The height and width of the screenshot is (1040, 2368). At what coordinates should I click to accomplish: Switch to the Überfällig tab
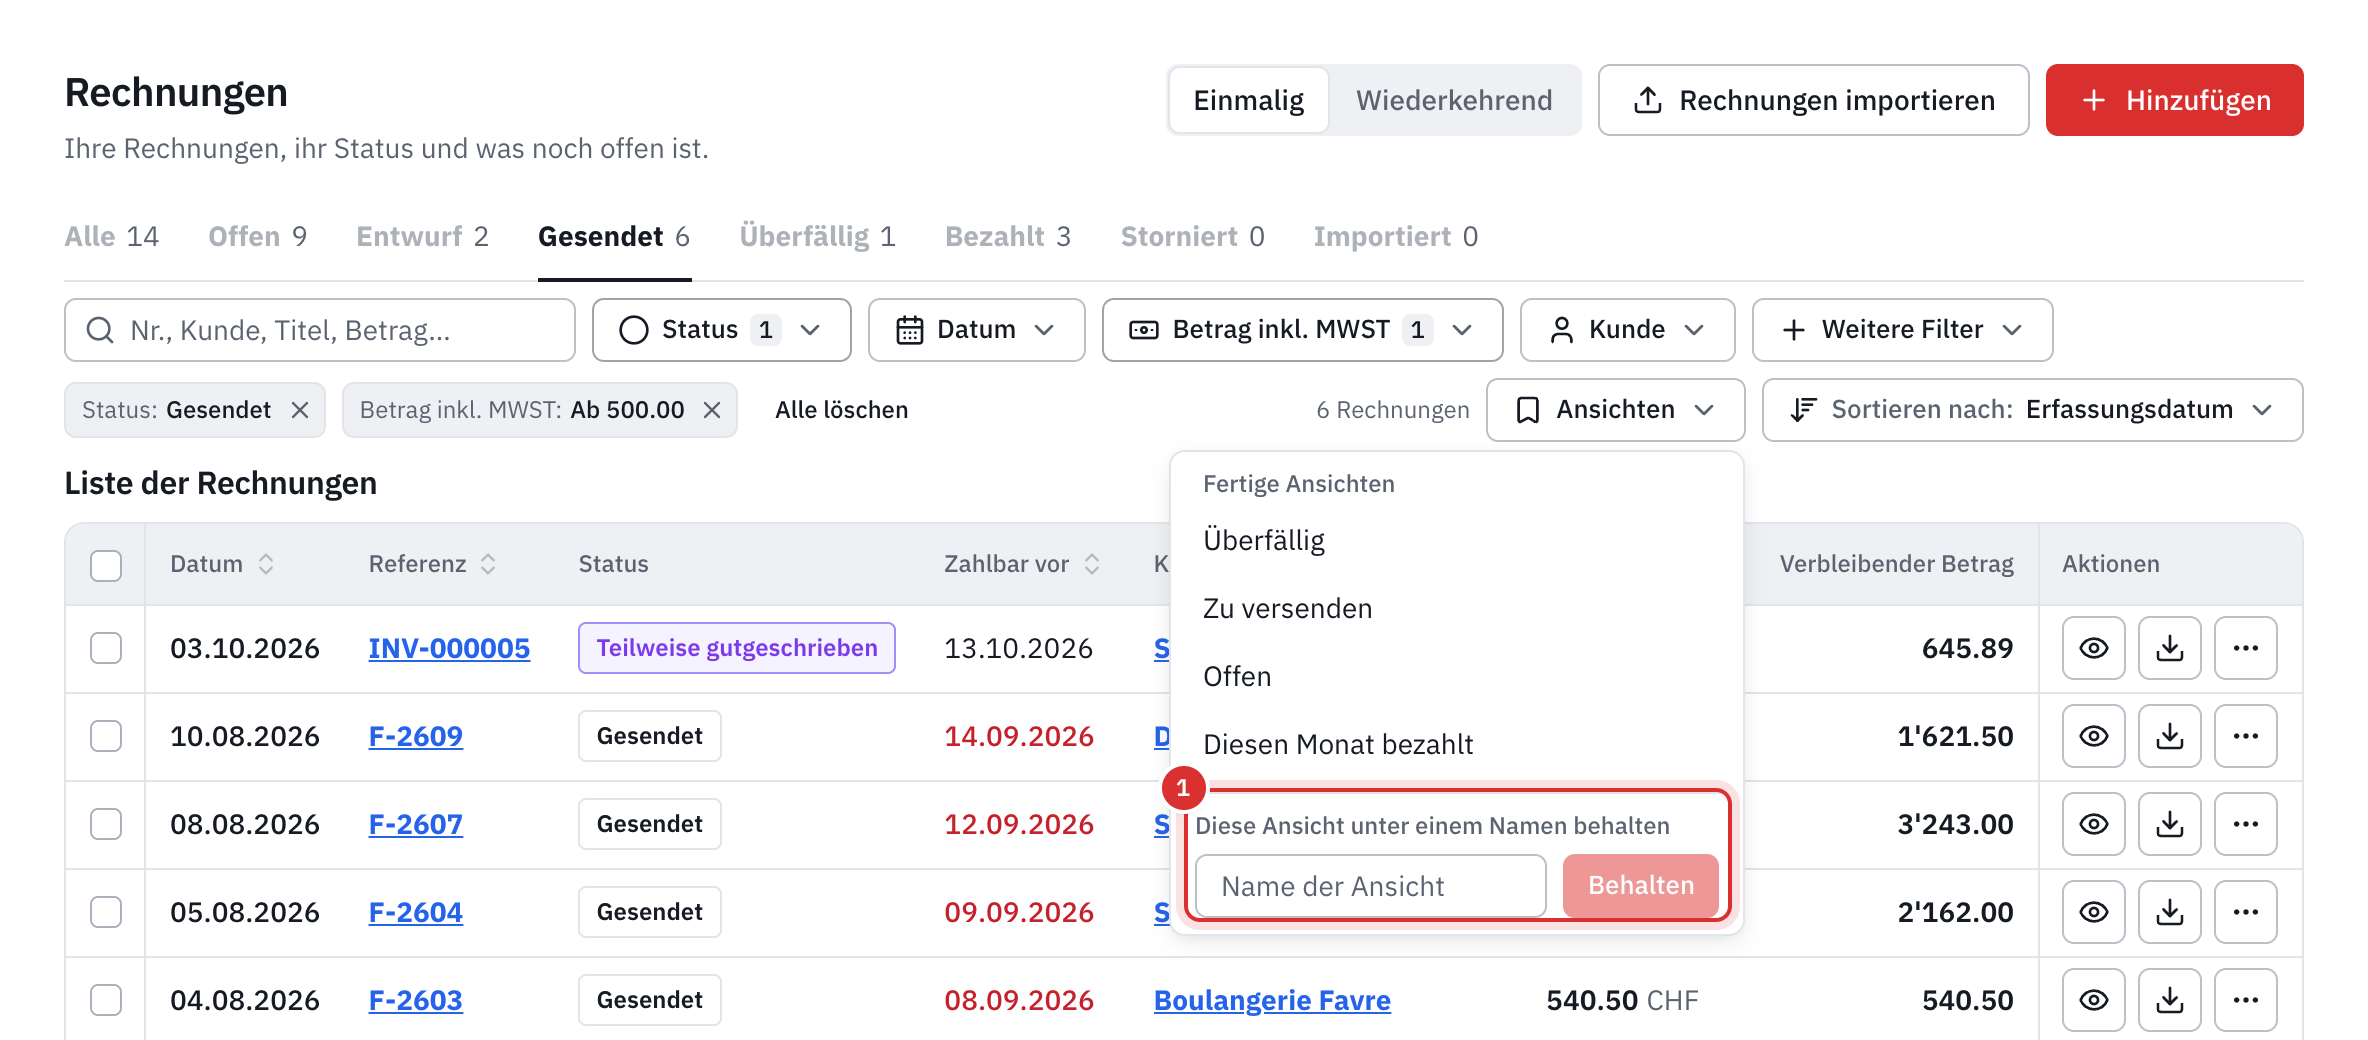[x=817, y=237]
